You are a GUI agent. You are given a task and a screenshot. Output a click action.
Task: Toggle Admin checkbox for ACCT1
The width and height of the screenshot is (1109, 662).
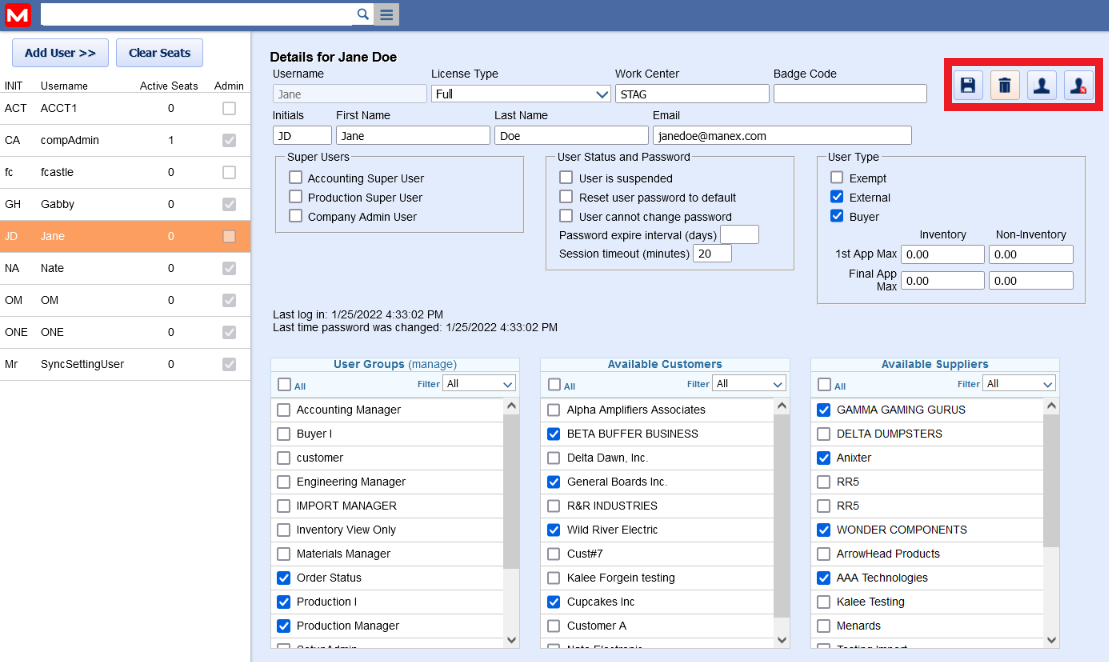pyautogui.click(x=229, y=108)
